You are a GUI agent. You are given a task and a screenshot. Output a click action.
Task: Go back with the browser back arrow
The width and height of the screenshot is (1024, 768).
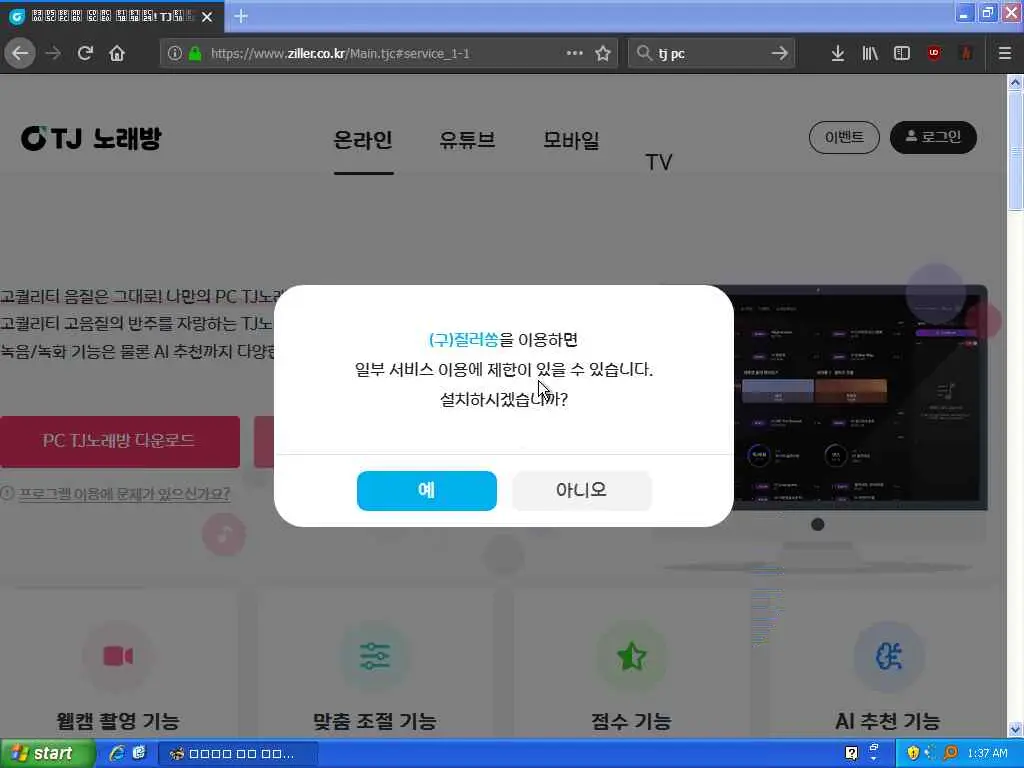tap(20, 53)
